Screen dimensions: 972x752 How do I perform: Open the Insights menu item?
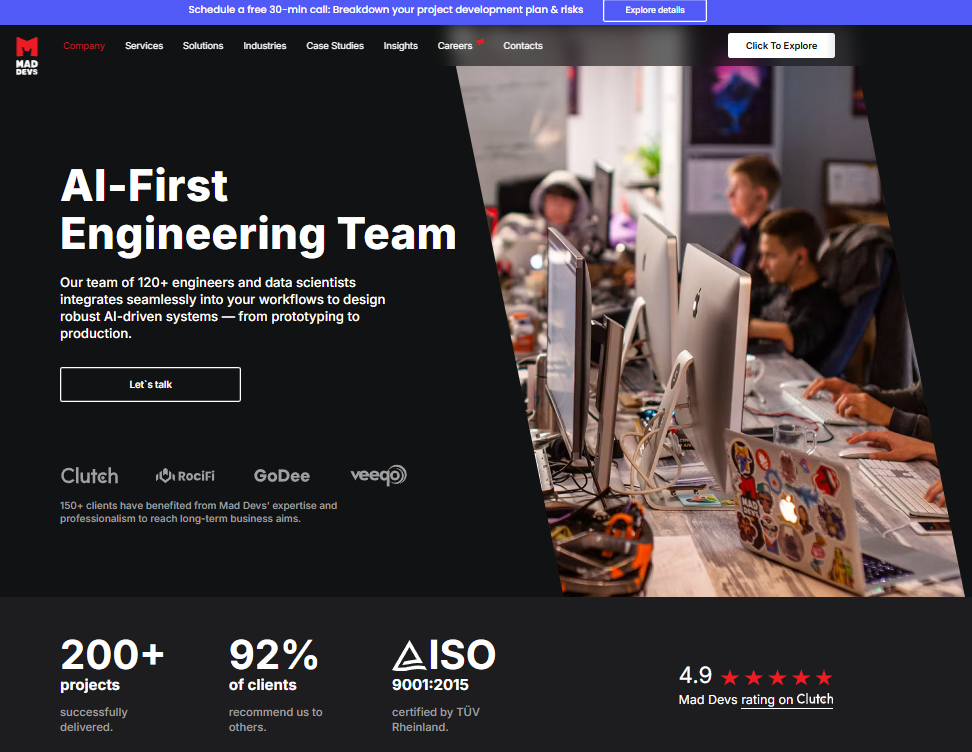[x=401, y=46]
